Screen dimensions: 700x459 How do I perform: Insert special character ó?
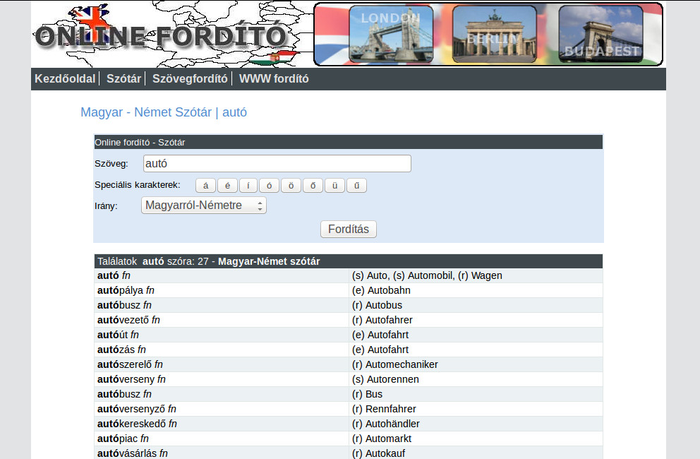coord(269,185)
